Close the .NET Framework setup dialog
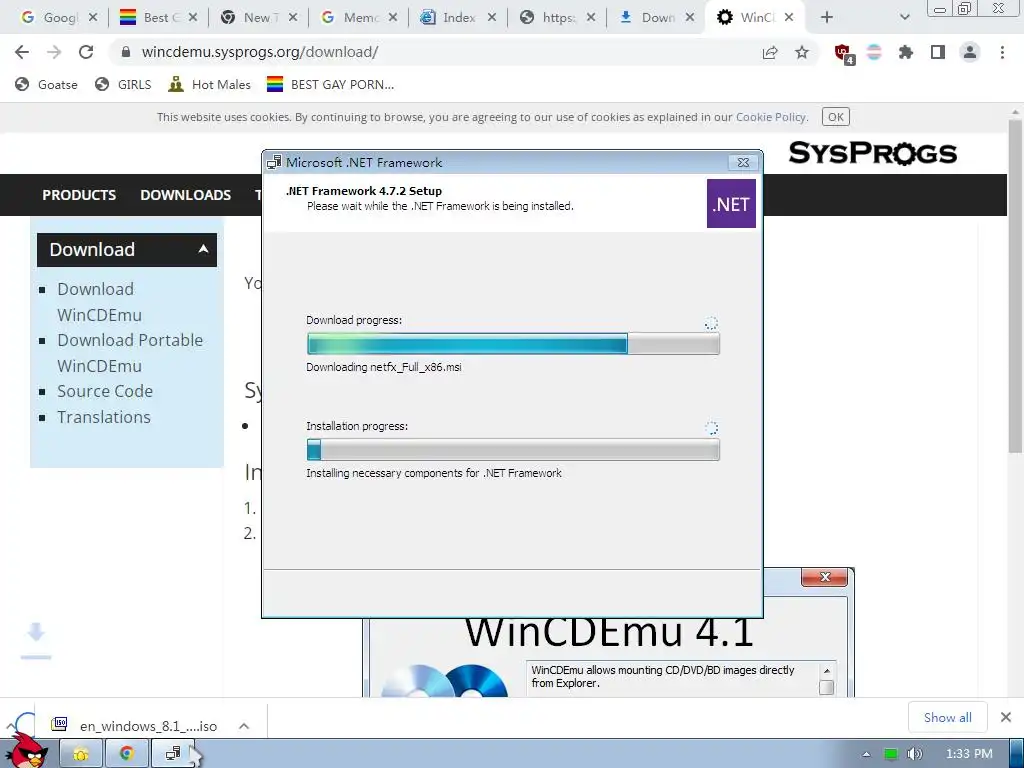 coord(743,162)
